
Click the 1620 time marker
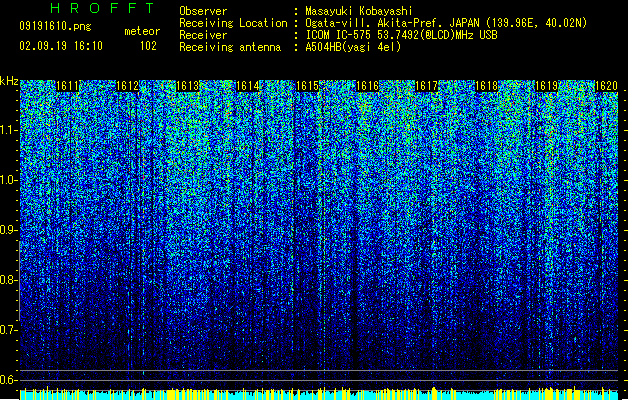pos(606,86)
